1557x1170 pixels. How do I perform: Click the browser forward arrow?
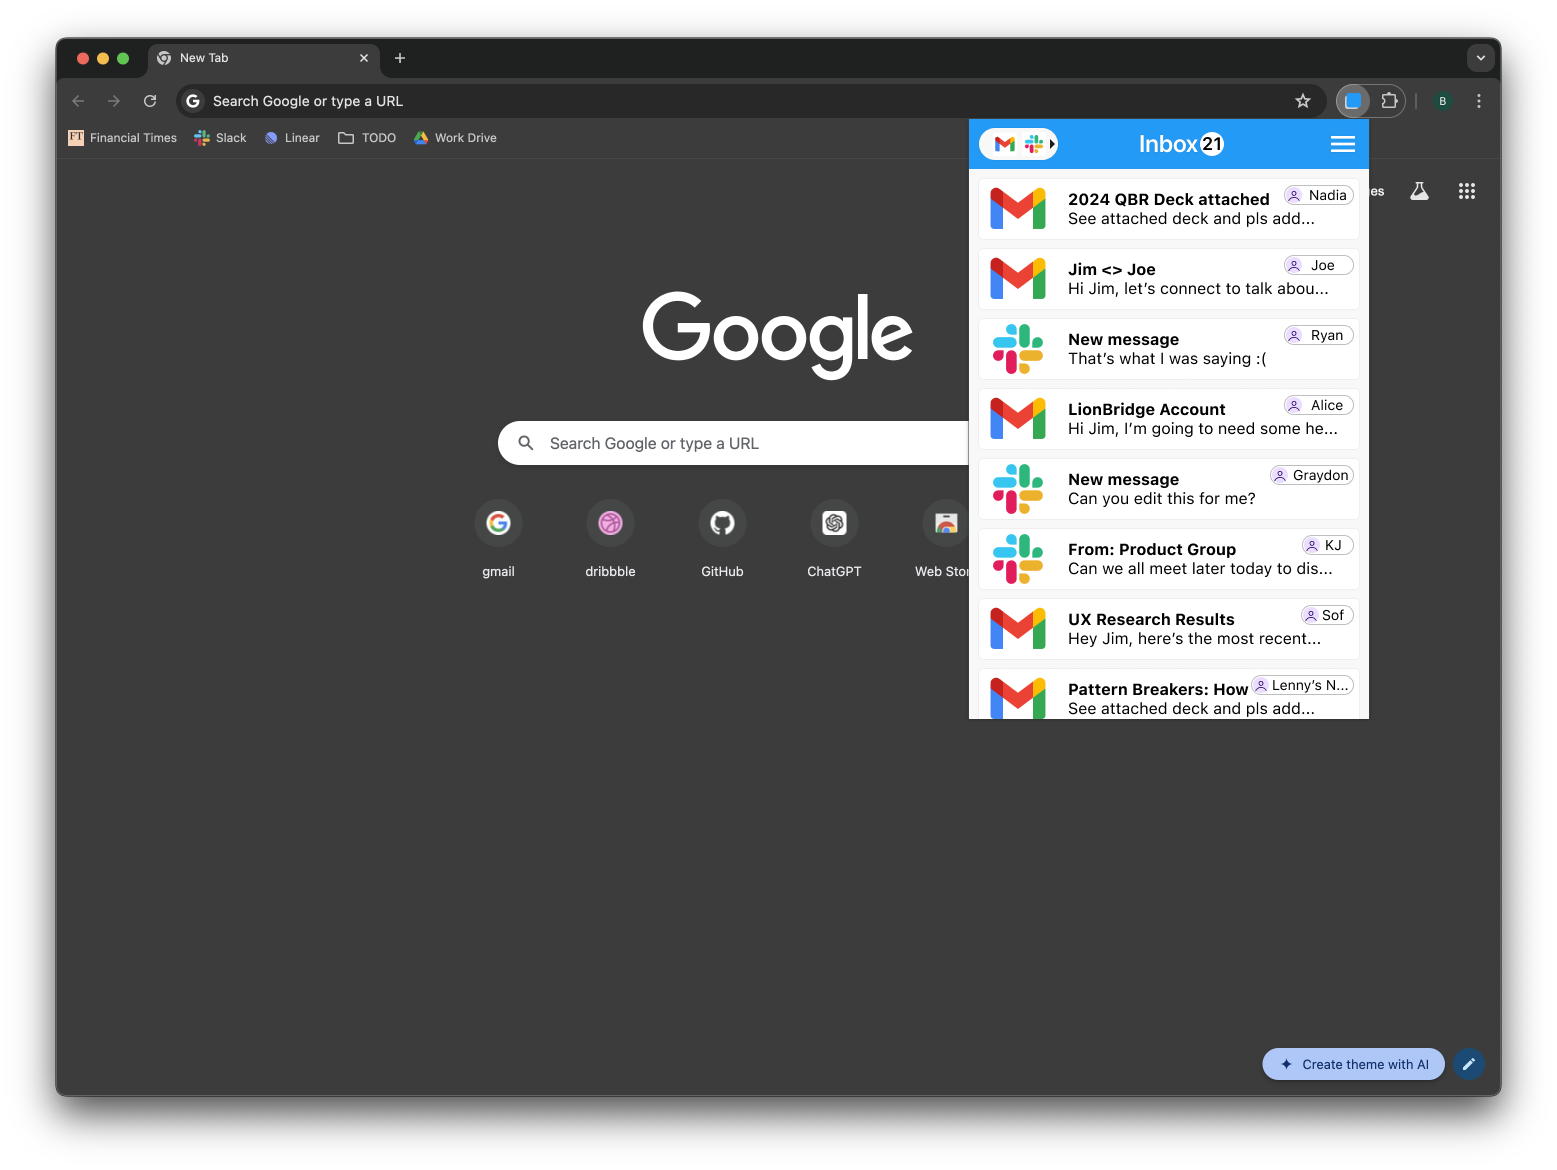point(114,101)
